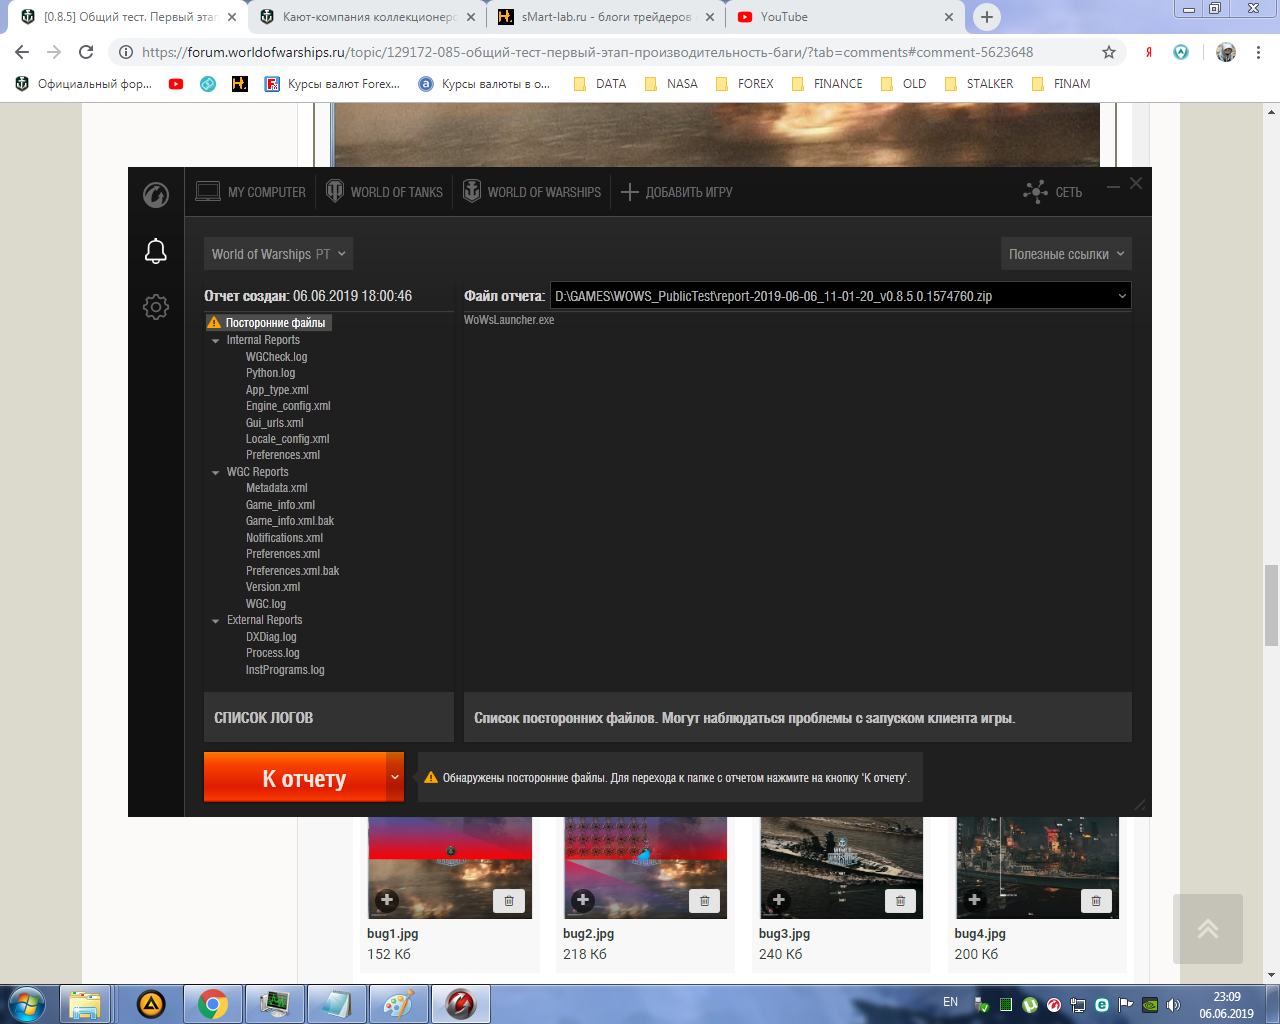Select Game_info.xml.bak entry

(290, 521)
